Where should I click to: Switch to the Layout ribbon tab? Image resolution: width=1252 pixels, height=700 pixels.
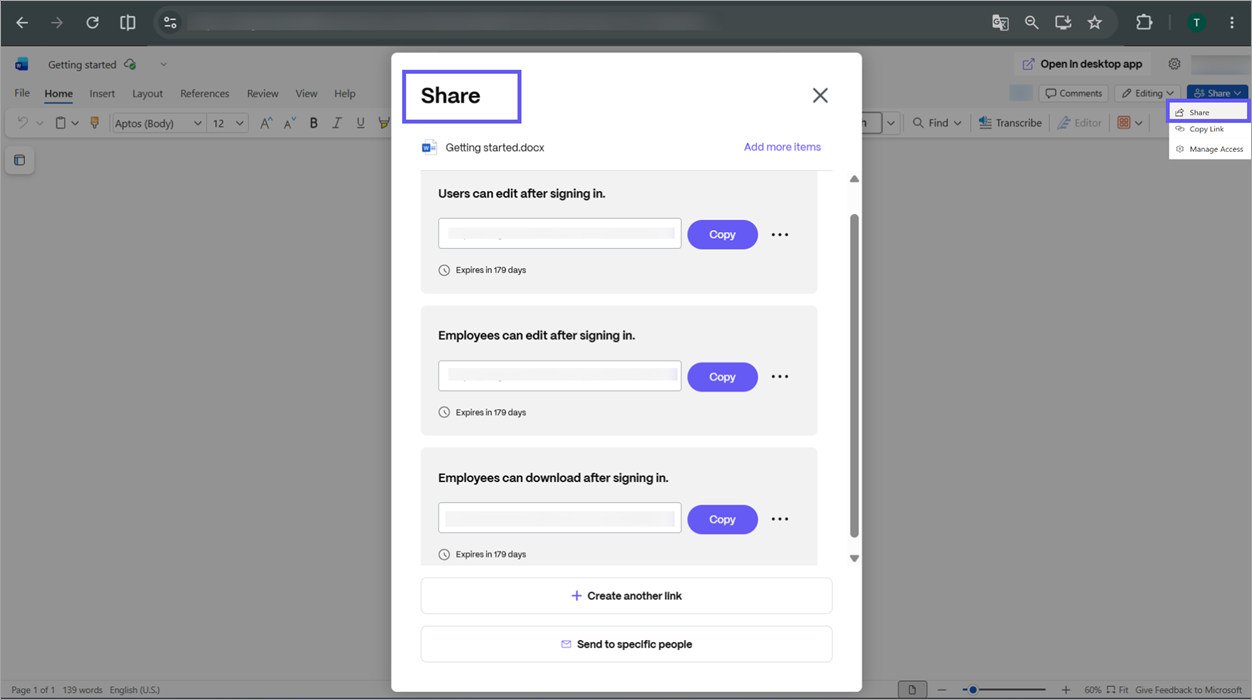coord(147,93)
